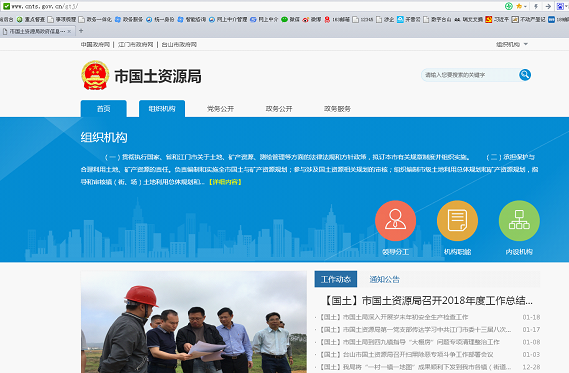Open the 机构职能 orange document icon
This screenshot has width=569, height=373.
coord(457,221)
